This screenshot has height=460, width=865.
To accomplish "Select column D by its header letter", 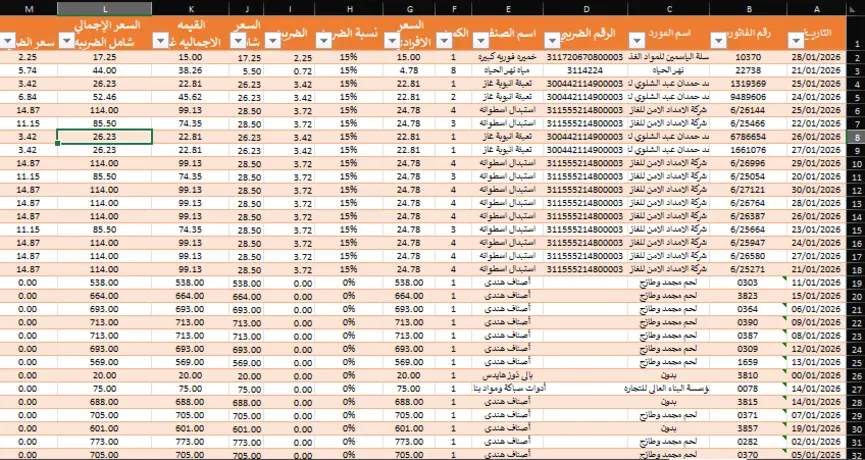I will 585,8.
